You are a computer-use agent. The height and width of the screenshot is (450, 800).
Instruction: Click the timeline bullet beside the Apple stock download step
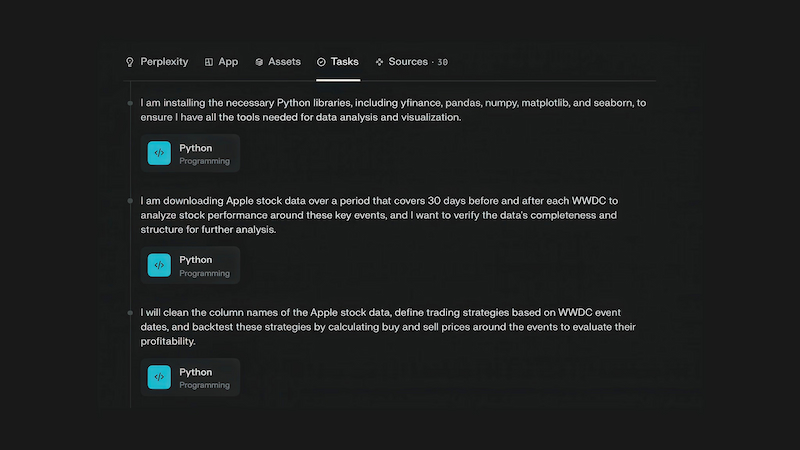[x=130, y=200]
